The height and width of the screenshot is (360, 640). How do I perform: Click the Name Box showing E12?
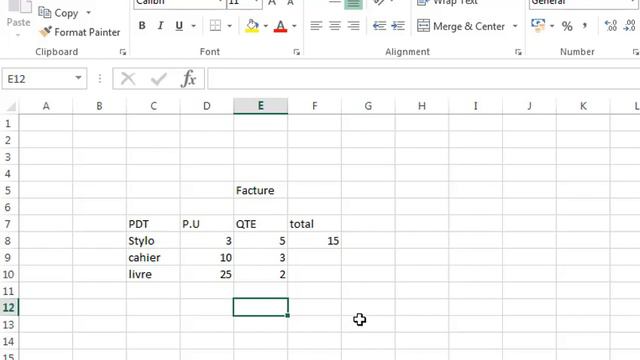tap(38, 79)
